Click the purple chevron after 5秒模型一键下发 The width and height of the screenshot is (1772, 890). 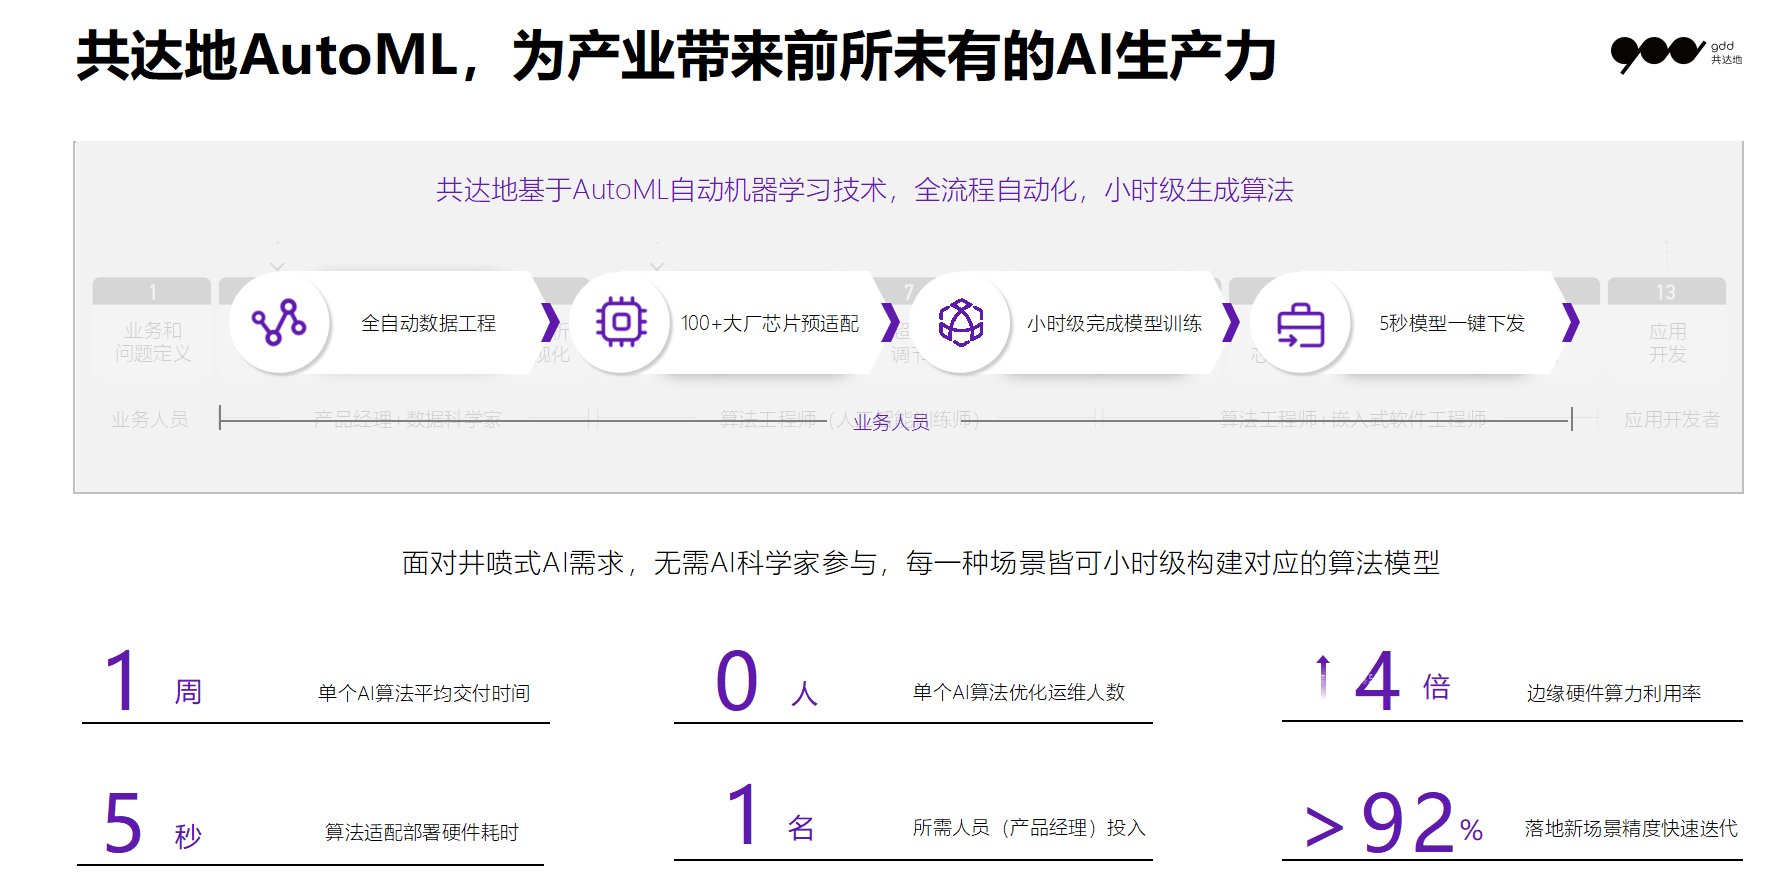click(1570, 322)
